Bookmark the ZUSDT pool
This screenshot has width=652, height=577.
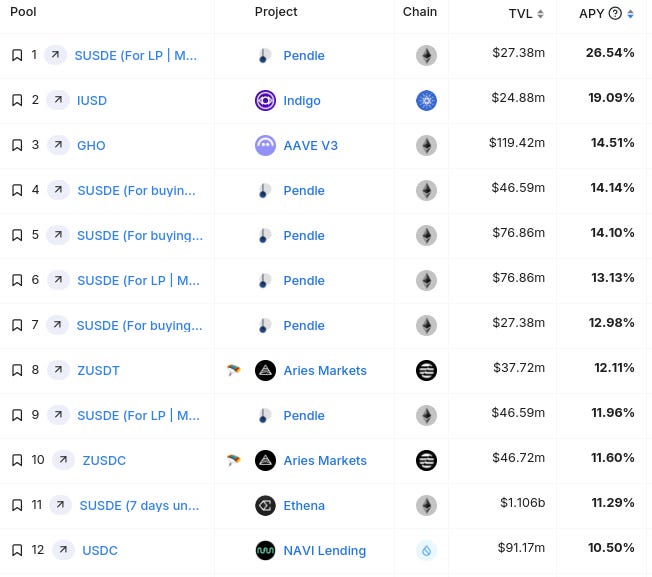click(x=17, y=370)
